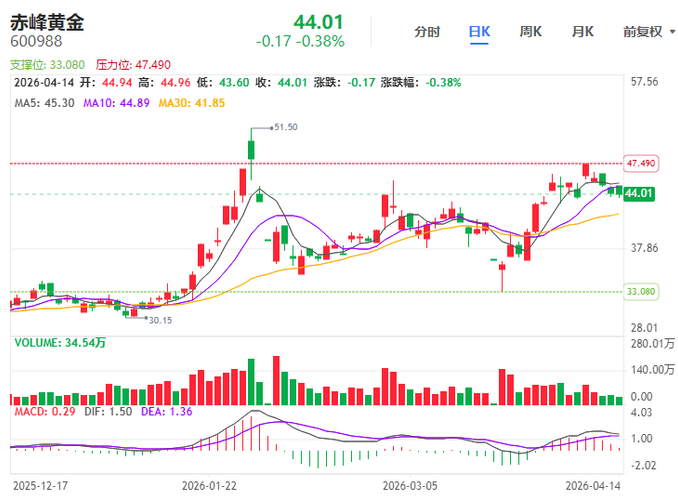
Task: Click the MA30: 41.85 indicator label
Action: 192,103
